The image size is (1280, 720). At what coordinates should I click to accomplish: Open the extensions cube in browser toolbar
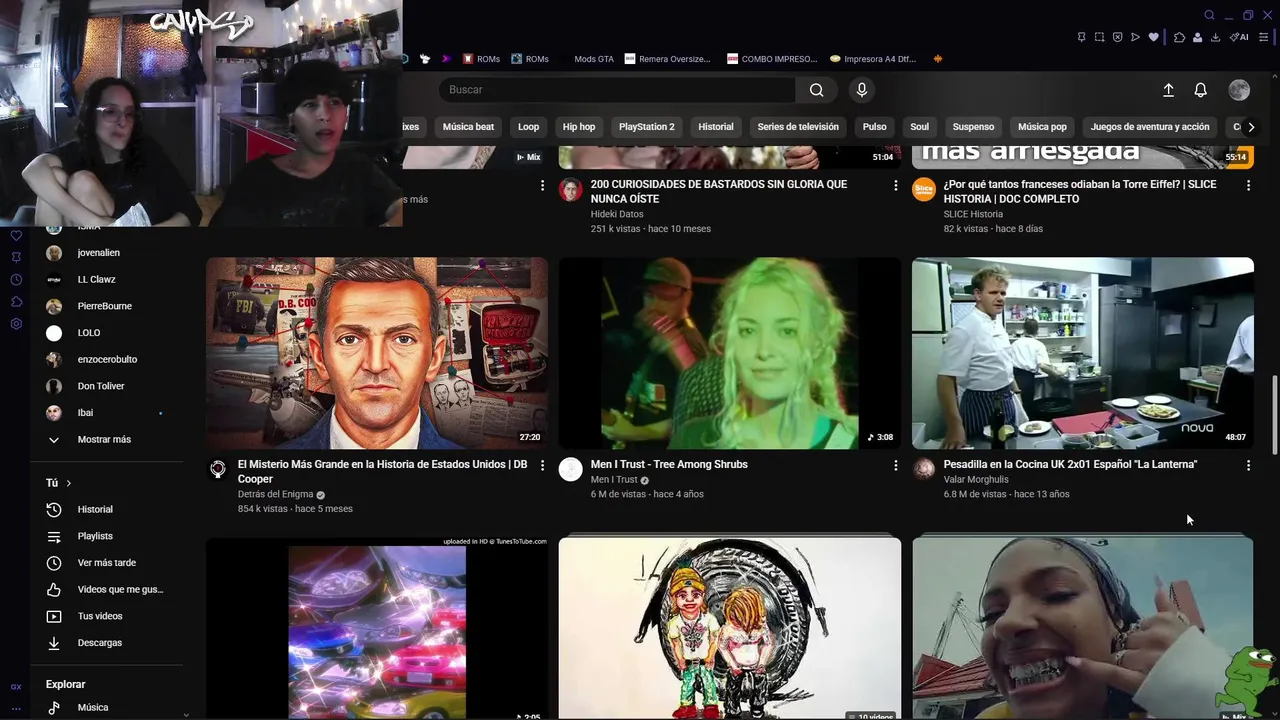point(1180,37)
